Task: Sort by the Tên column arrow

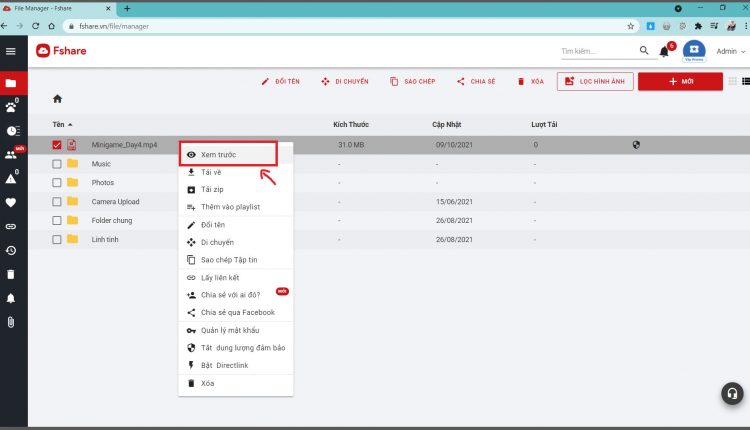Action: click(70, 124)
